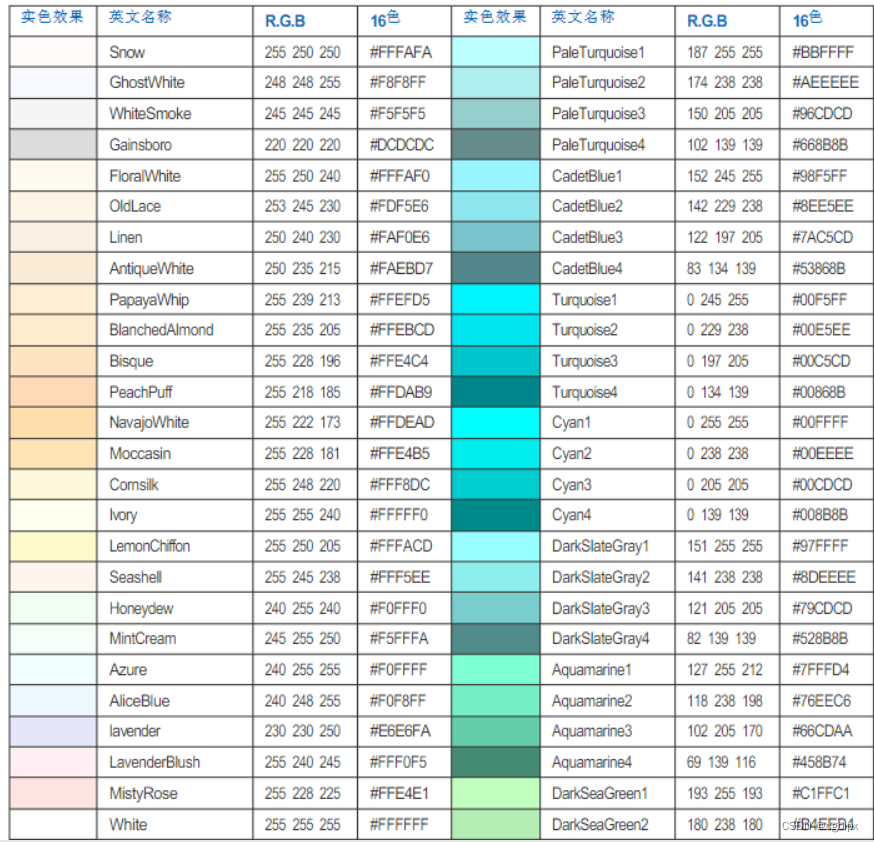The height and width of the screenshot is (842, 874).
Task: Click the PaleTurquoise4 color swatch
Action: coord(496,144)
